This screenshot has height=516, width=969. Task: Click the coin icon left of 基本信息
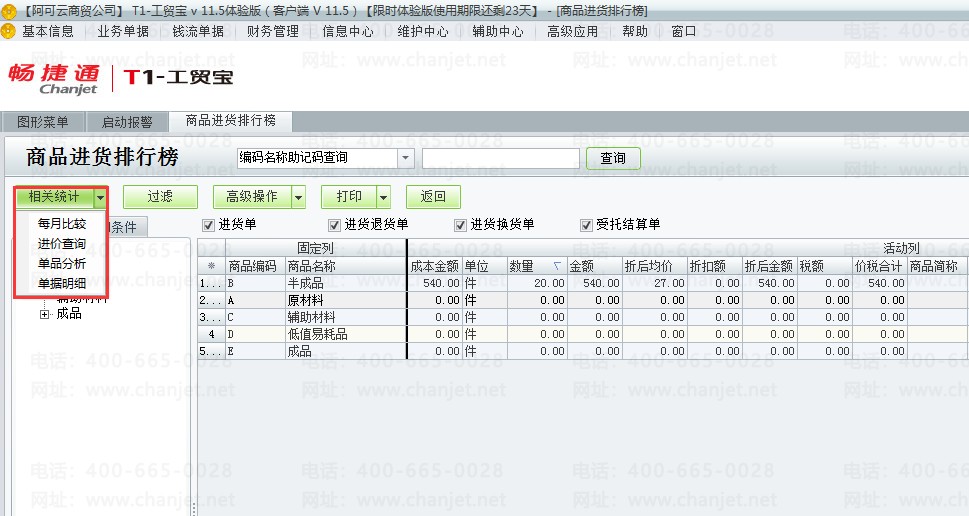click(x=8, y=31)
